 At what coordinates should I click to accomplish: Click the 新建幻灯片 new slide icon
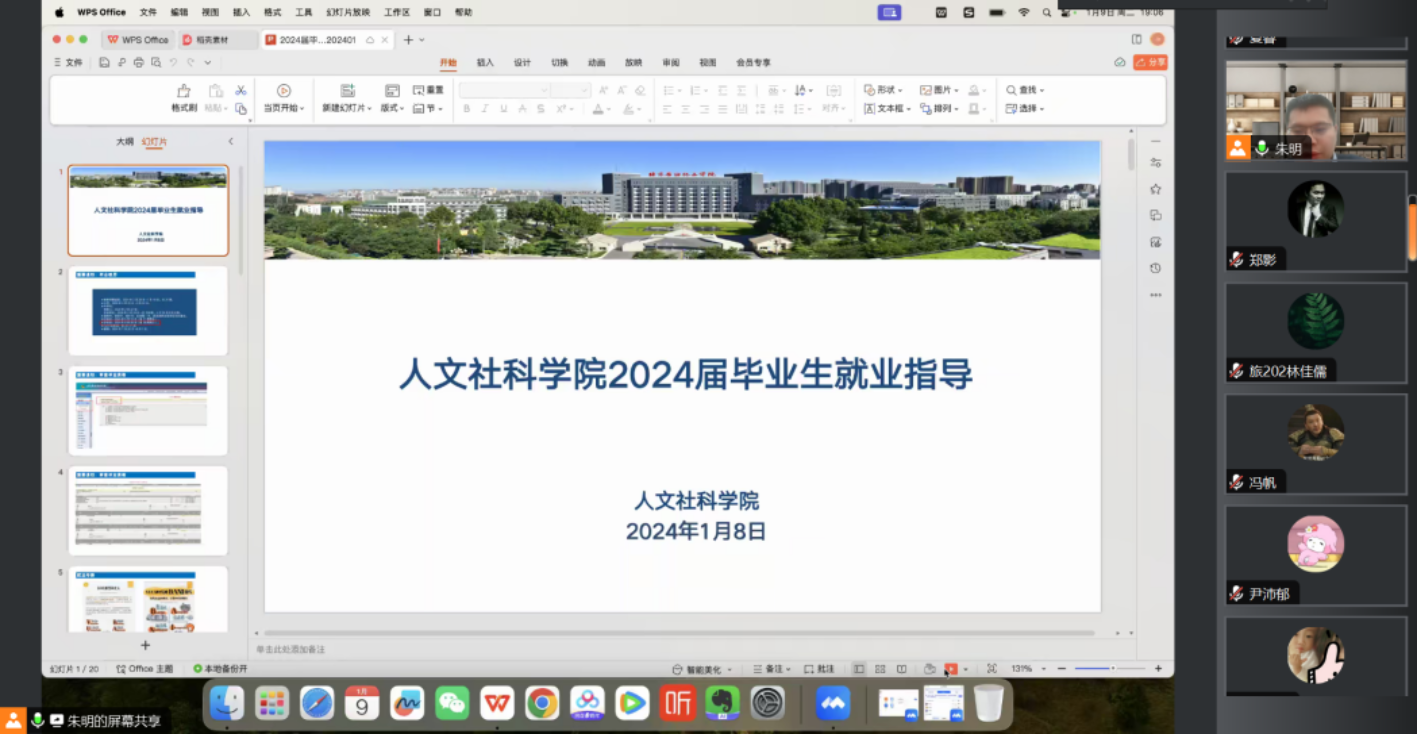pyautogui.click(x=347, y=91)
